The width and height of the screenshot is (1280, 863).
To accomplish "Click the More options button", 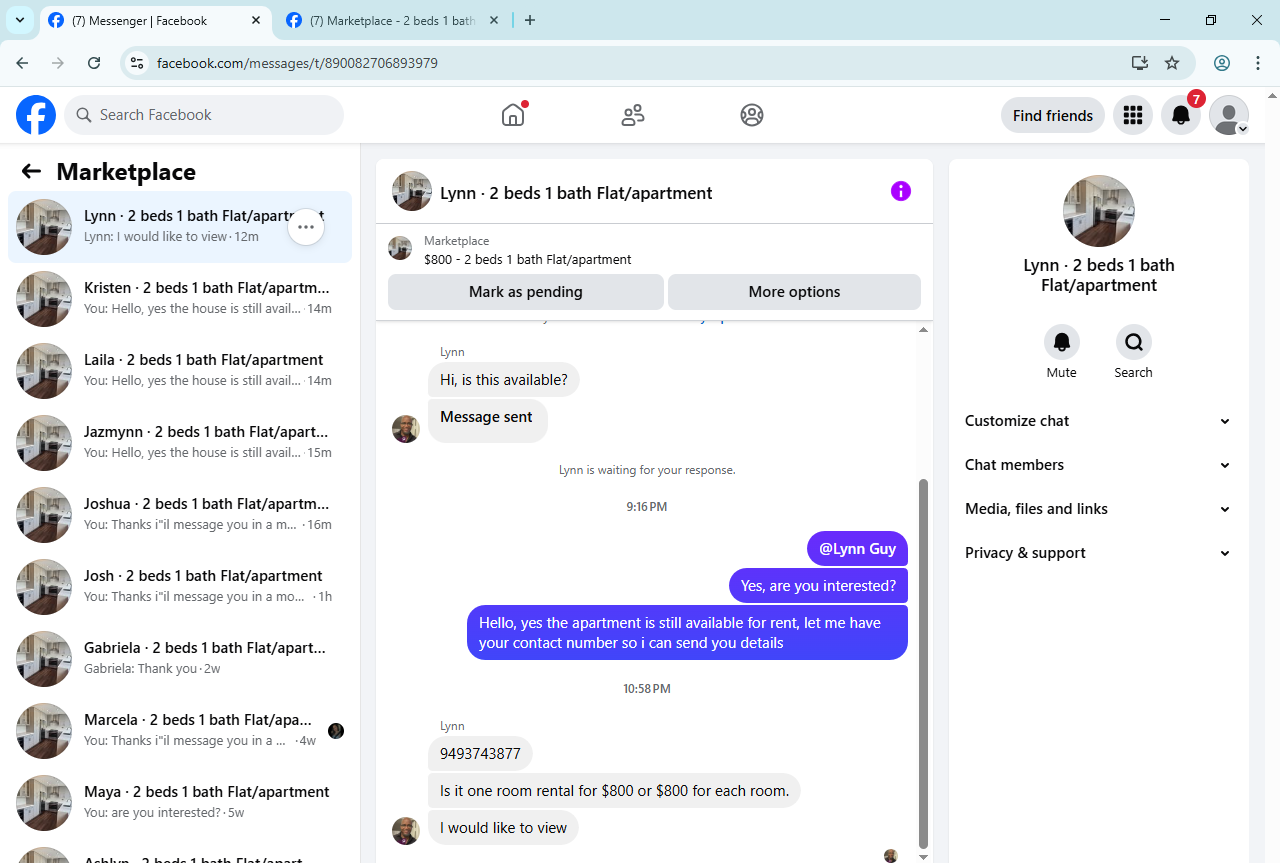I will coord(794,292).
